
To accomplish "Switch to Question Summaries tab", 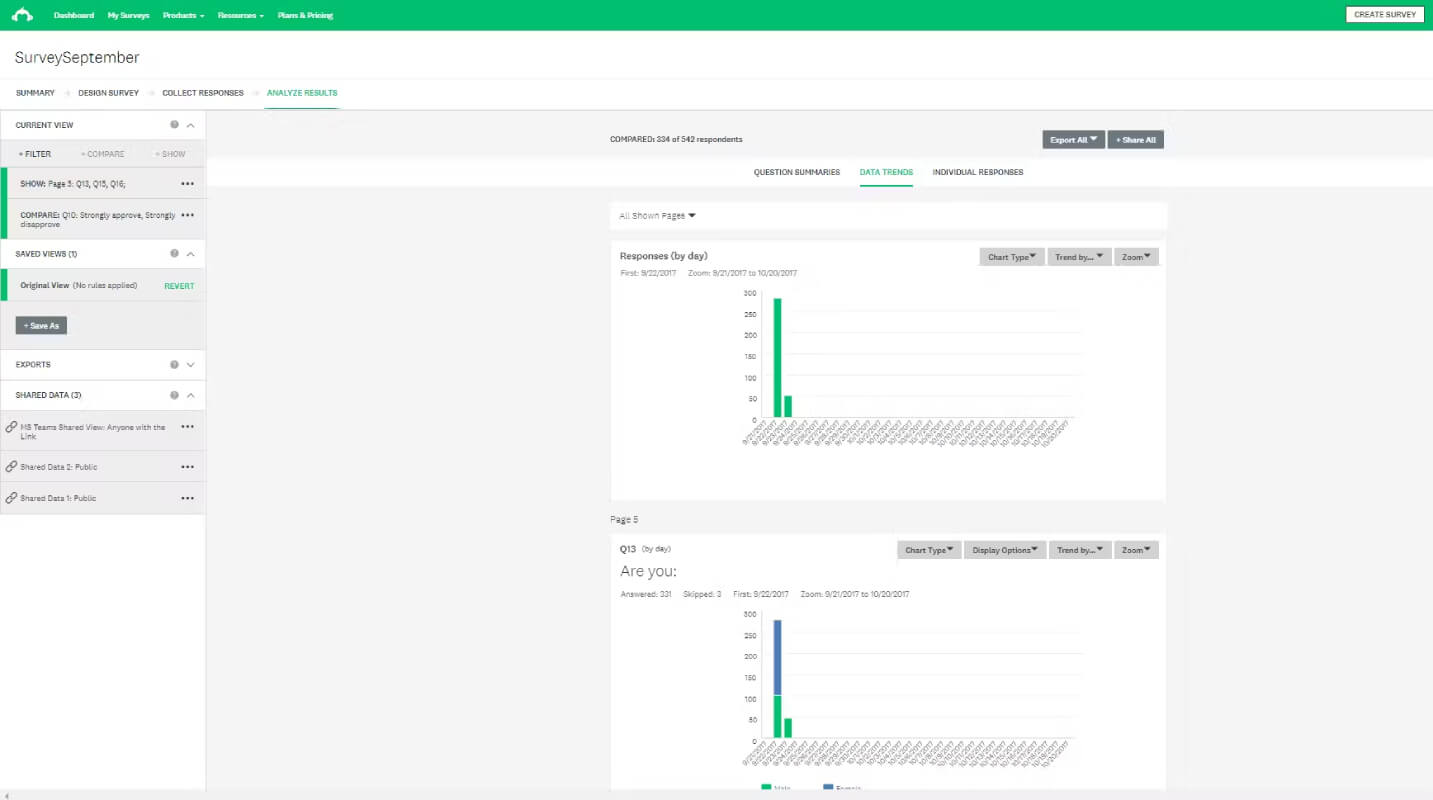I will (x=797, y=172).
